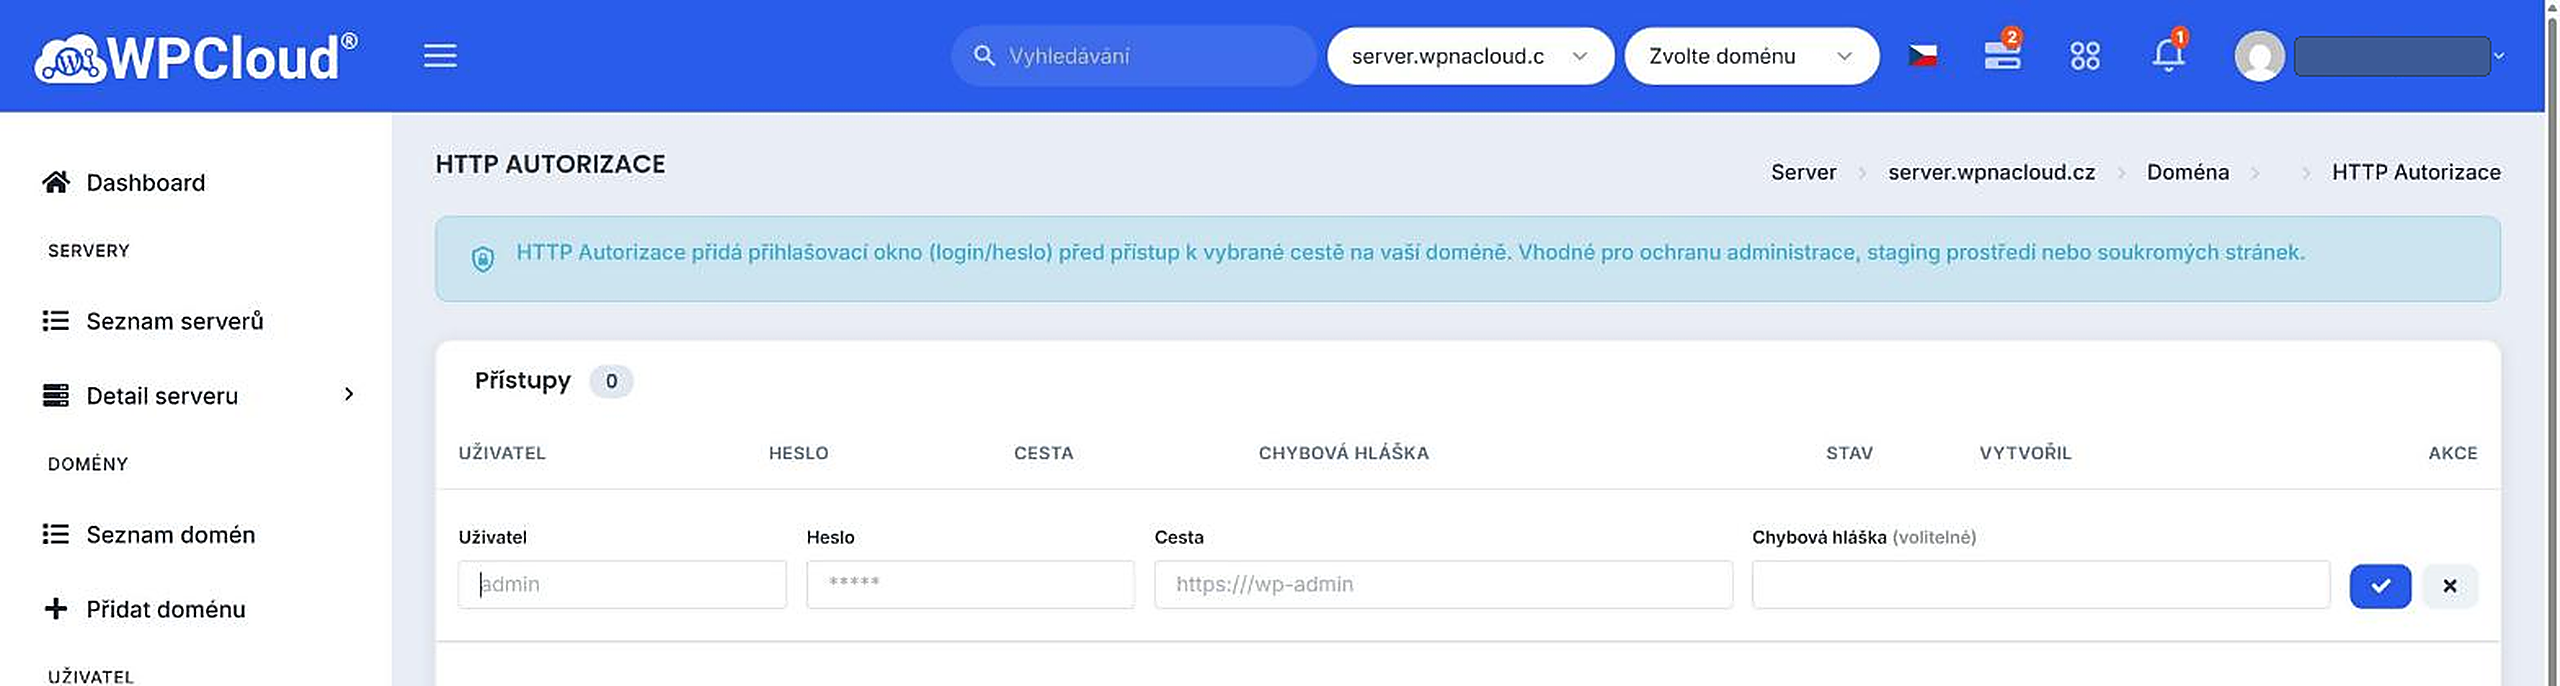
Task: Open the server.wpnacloud.cz server dropdown
Action: (x=1469, y=56)
